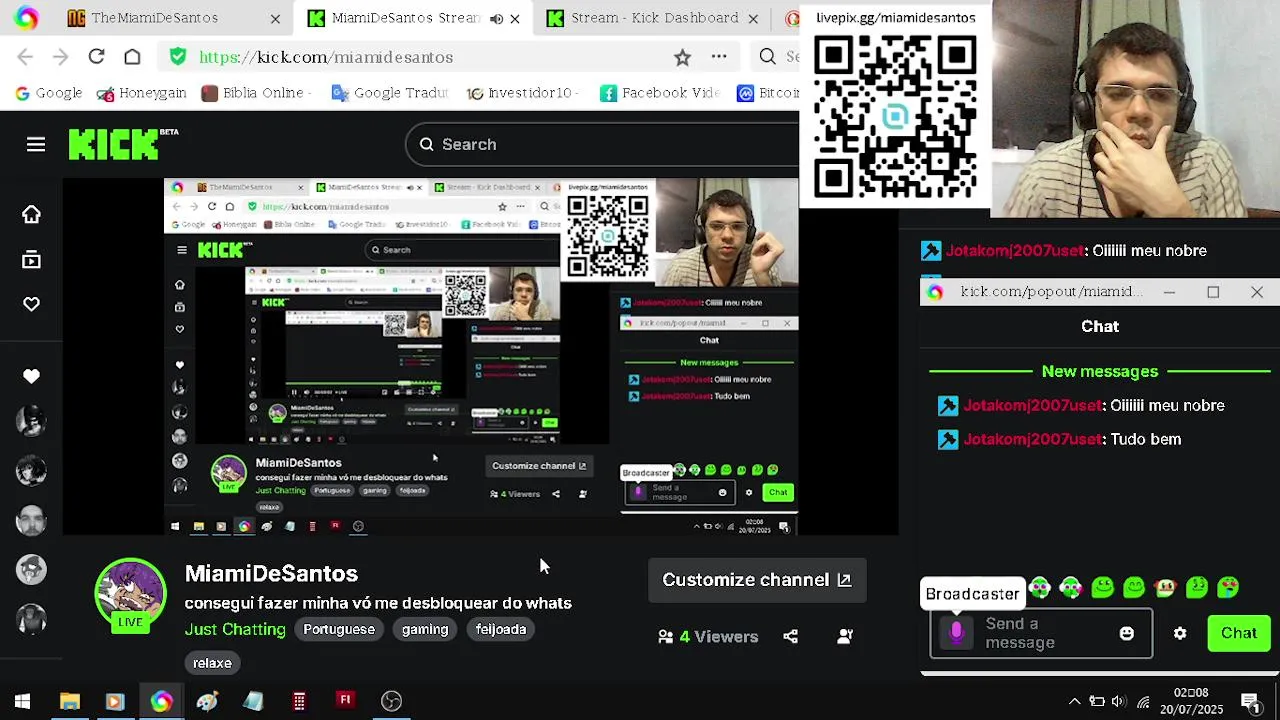Insert the red-haired mustache emote
1280x720 pixels.
point(1165,588)
